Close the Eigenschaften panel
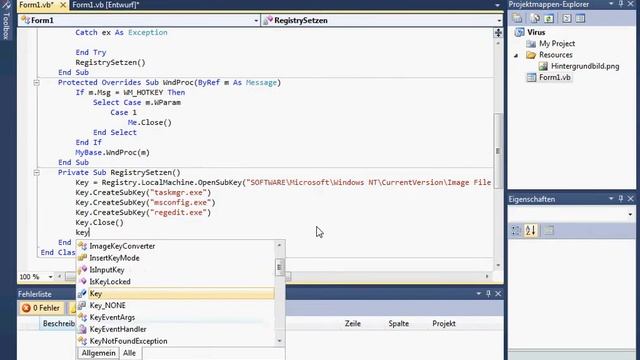Image resolution: width=640 pixels, height=360 pixels. click(631, 199)
